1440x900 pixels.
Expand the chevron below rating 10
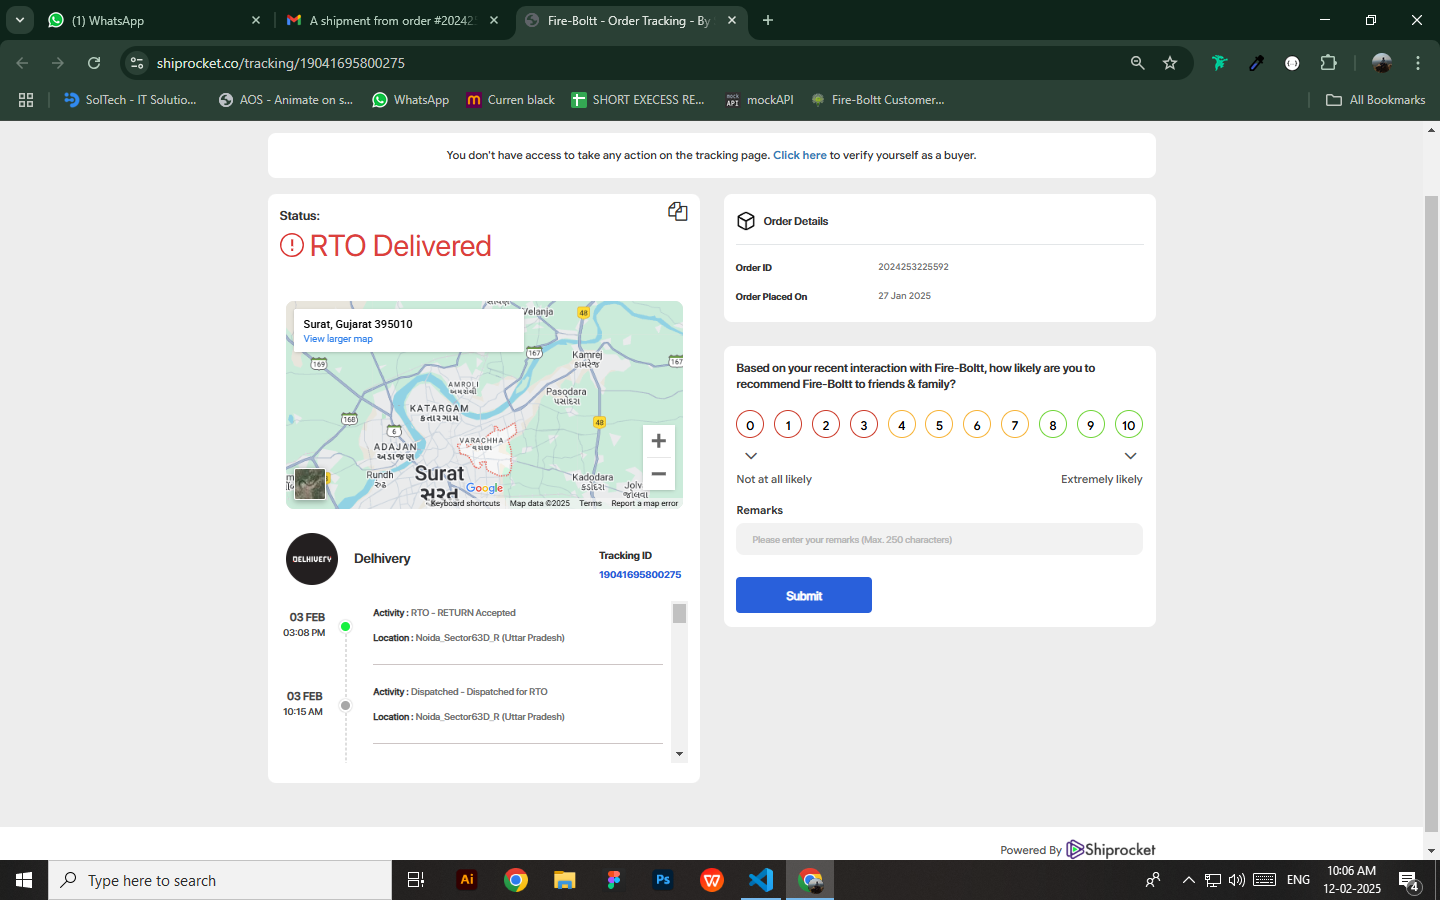pyautogui.click(x=1130, y=456)
